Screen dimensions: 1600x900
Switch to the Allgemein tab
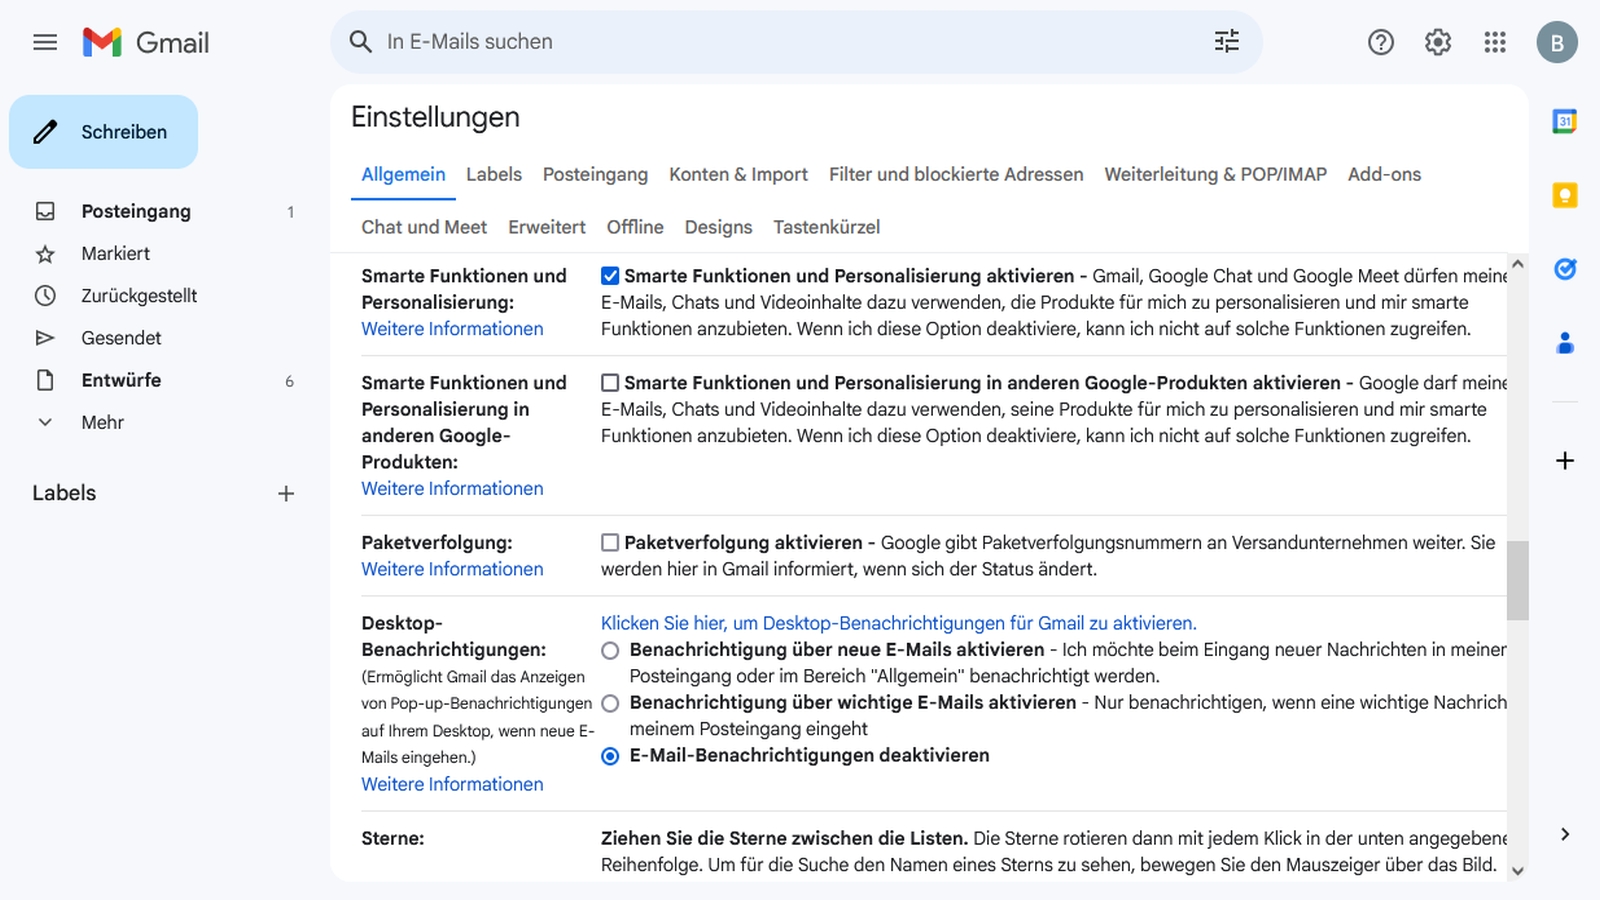(403, 174)
